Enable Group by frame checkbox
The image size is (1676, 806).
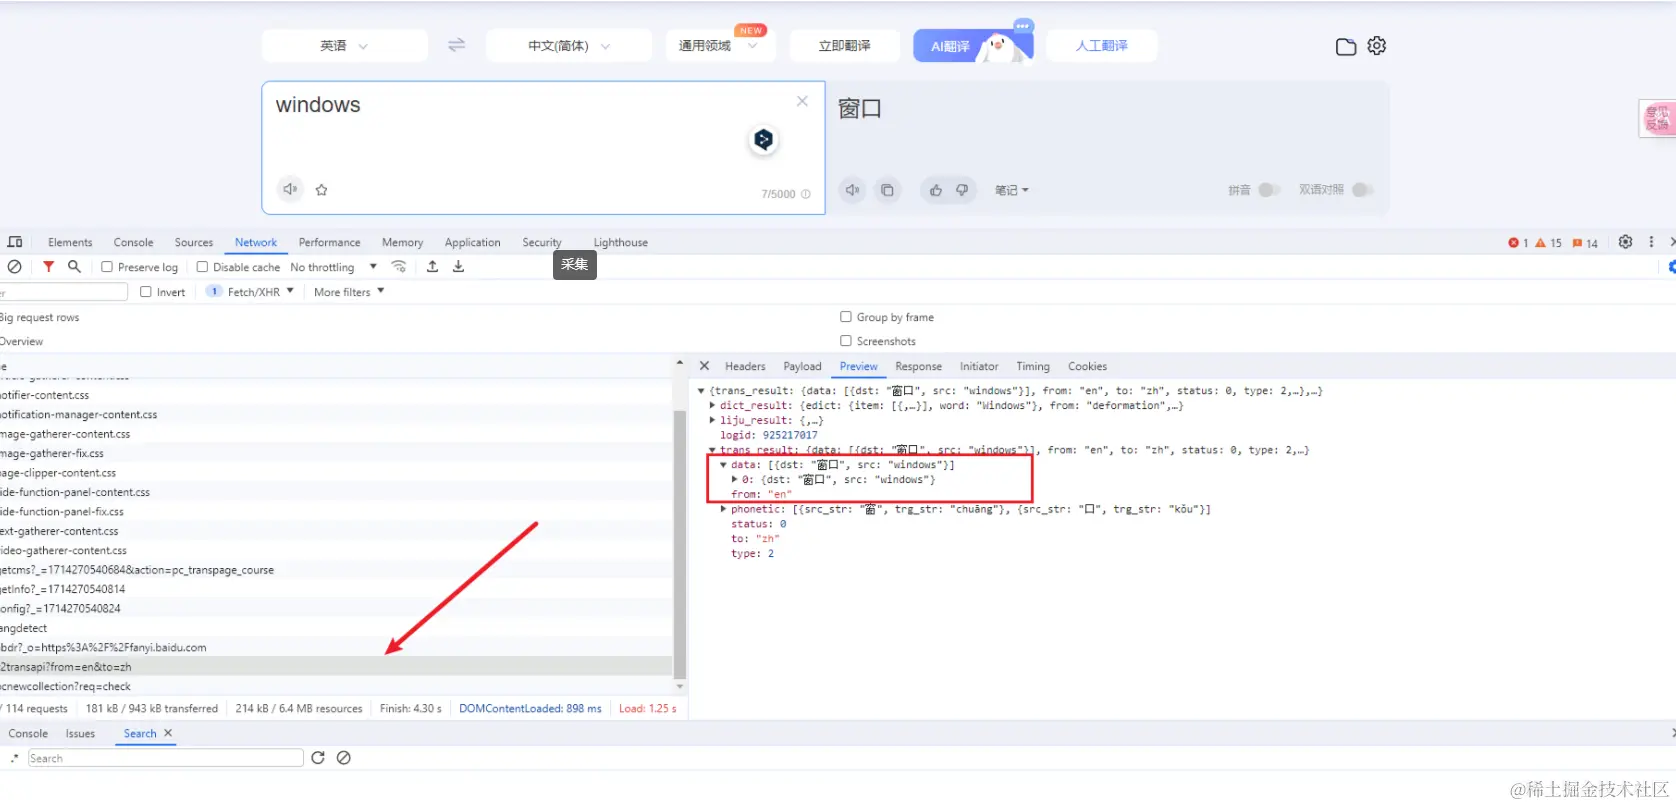pyautogui.click(x=846, y=317)
